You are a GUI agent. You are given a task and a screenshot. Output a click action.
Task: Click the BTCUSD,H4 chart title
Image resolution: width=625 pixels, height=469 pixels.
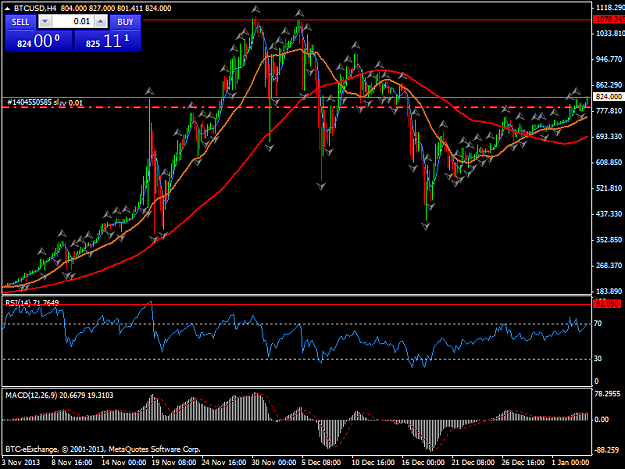tap(35, 8)
